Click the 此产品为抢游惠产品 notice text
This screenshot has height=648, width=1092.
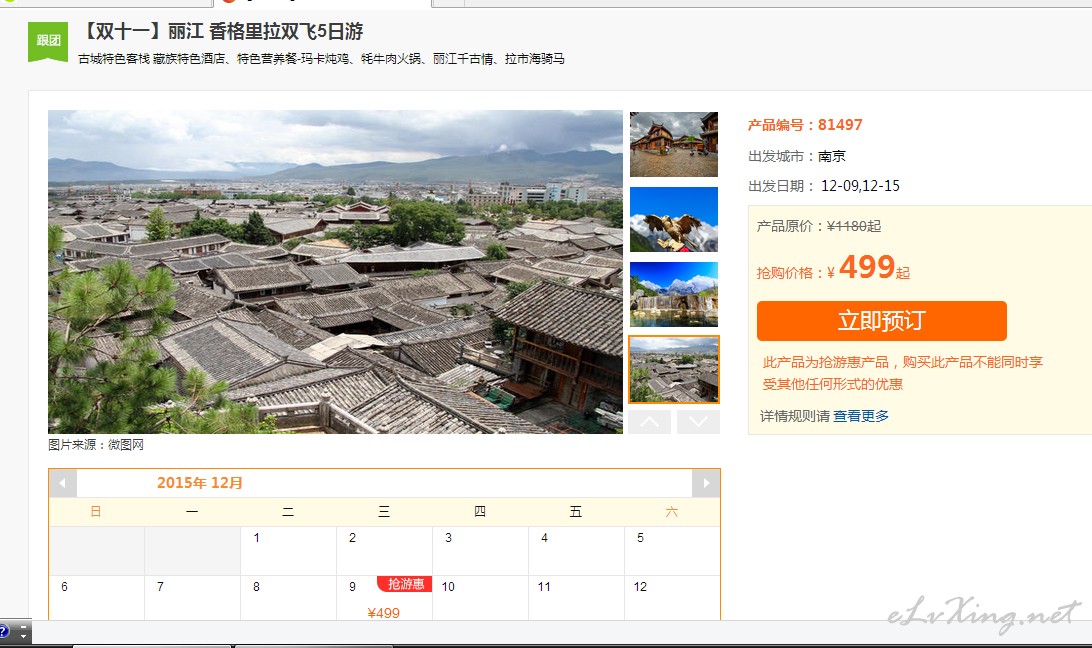[x=903, y=373]
